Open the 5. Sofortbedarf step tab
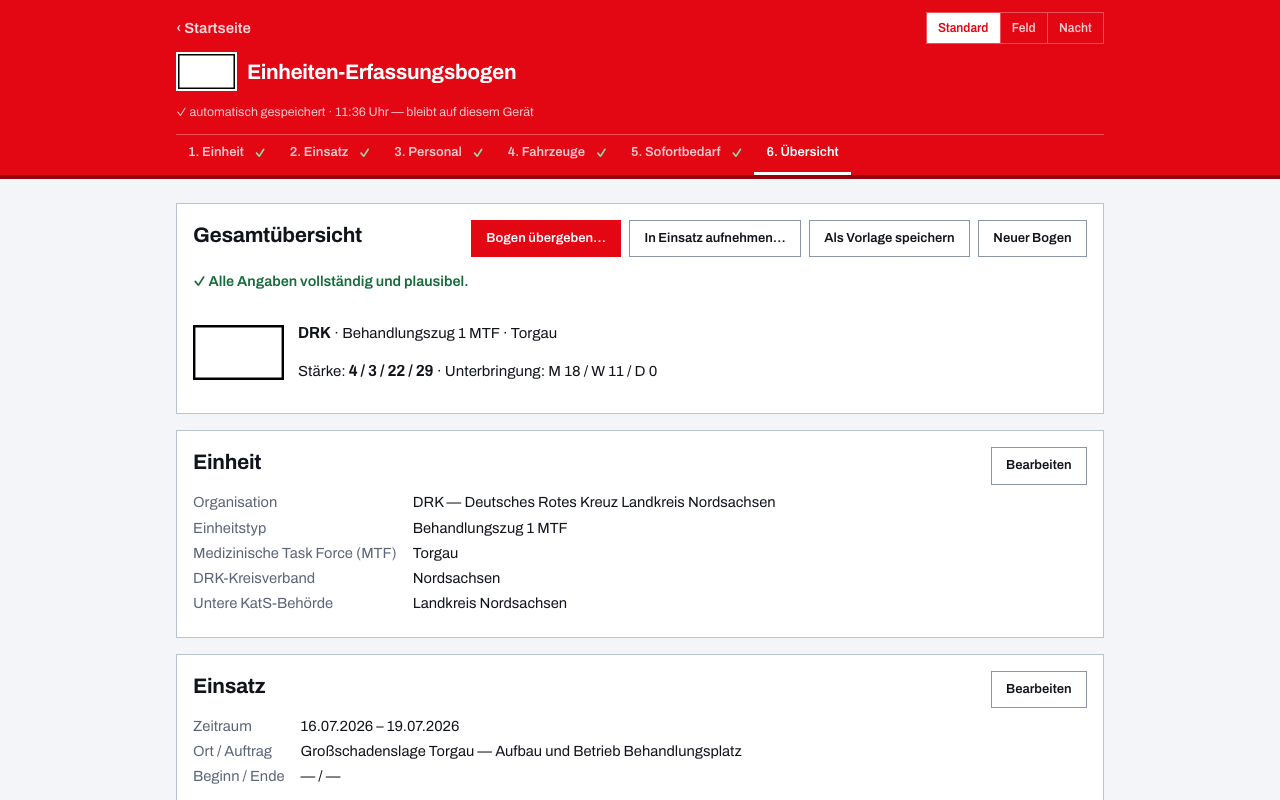The width and height of the screenshot is (1280, 800). (x=686, y=152)
